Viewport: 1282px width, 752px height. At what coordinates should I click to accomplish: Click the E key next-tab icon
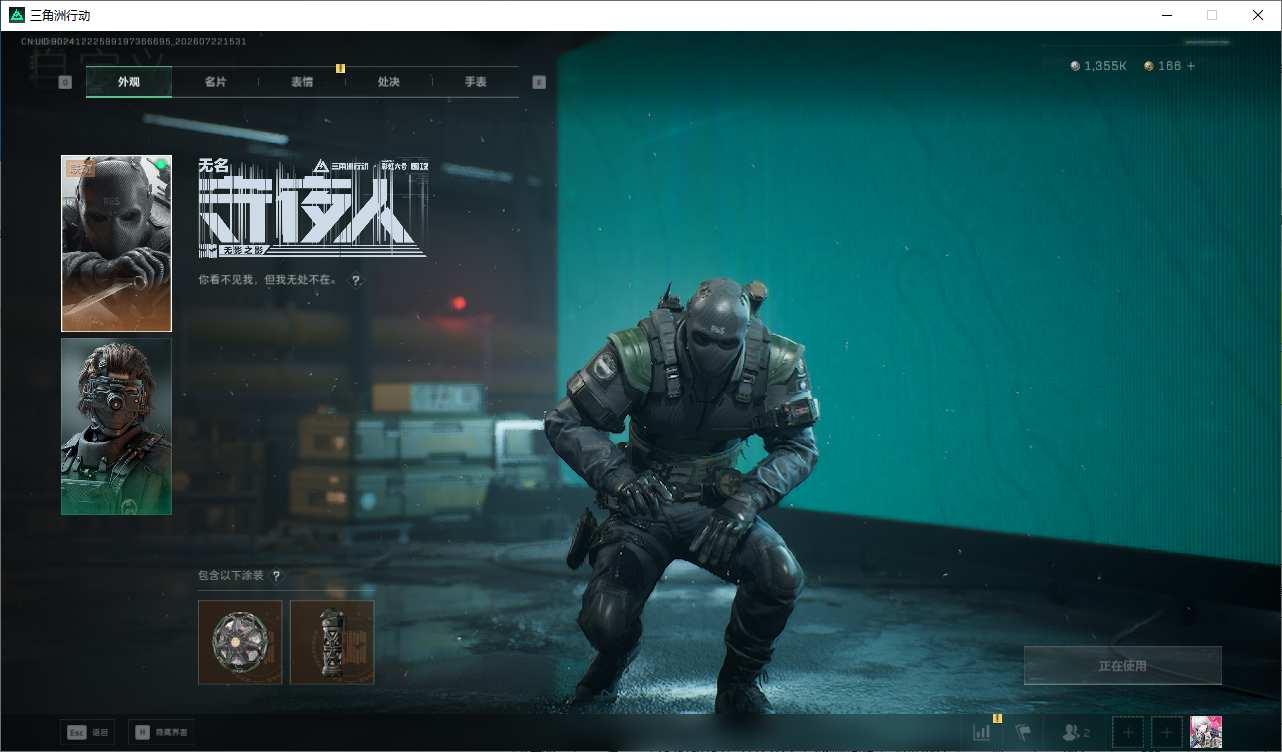(539, 82)
